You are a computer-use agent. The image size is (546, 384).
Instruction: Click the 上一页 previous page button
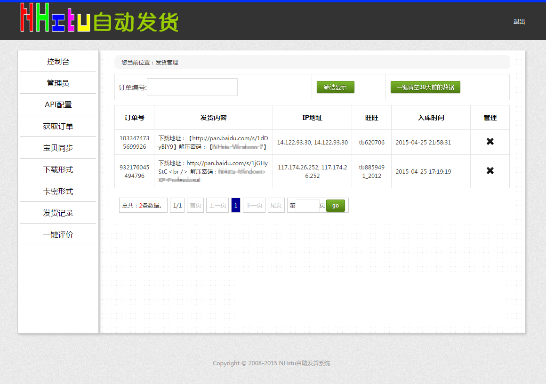click(x=217, y=205)
